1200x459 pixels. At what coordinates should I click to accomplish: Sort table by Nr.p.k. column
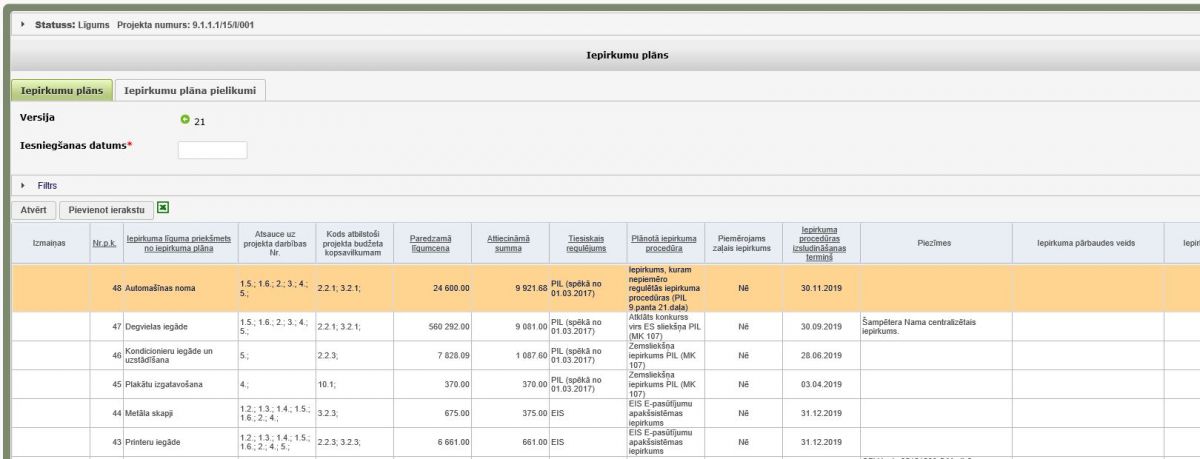click(103, 244)
